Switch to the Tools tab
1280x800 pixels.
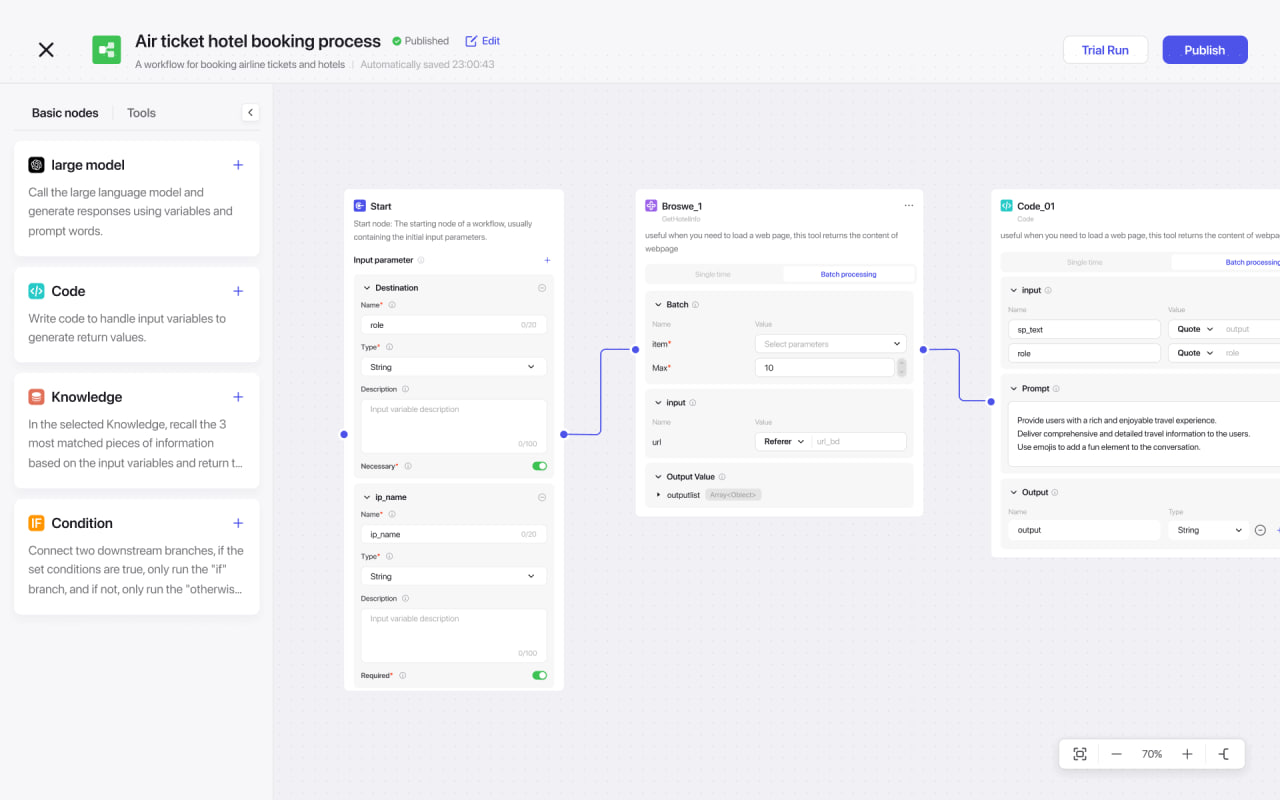click(141, 113)
